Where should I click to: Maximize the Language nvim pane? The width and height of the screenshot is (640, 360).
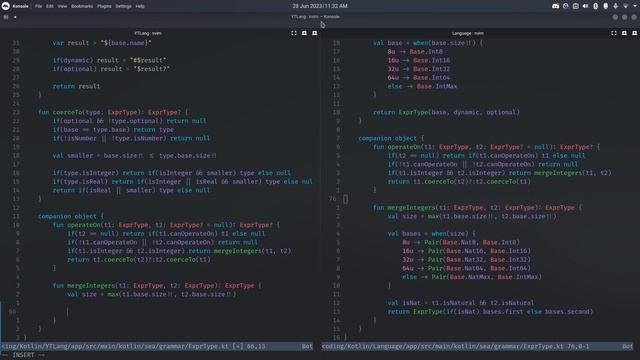pos(614,33)
